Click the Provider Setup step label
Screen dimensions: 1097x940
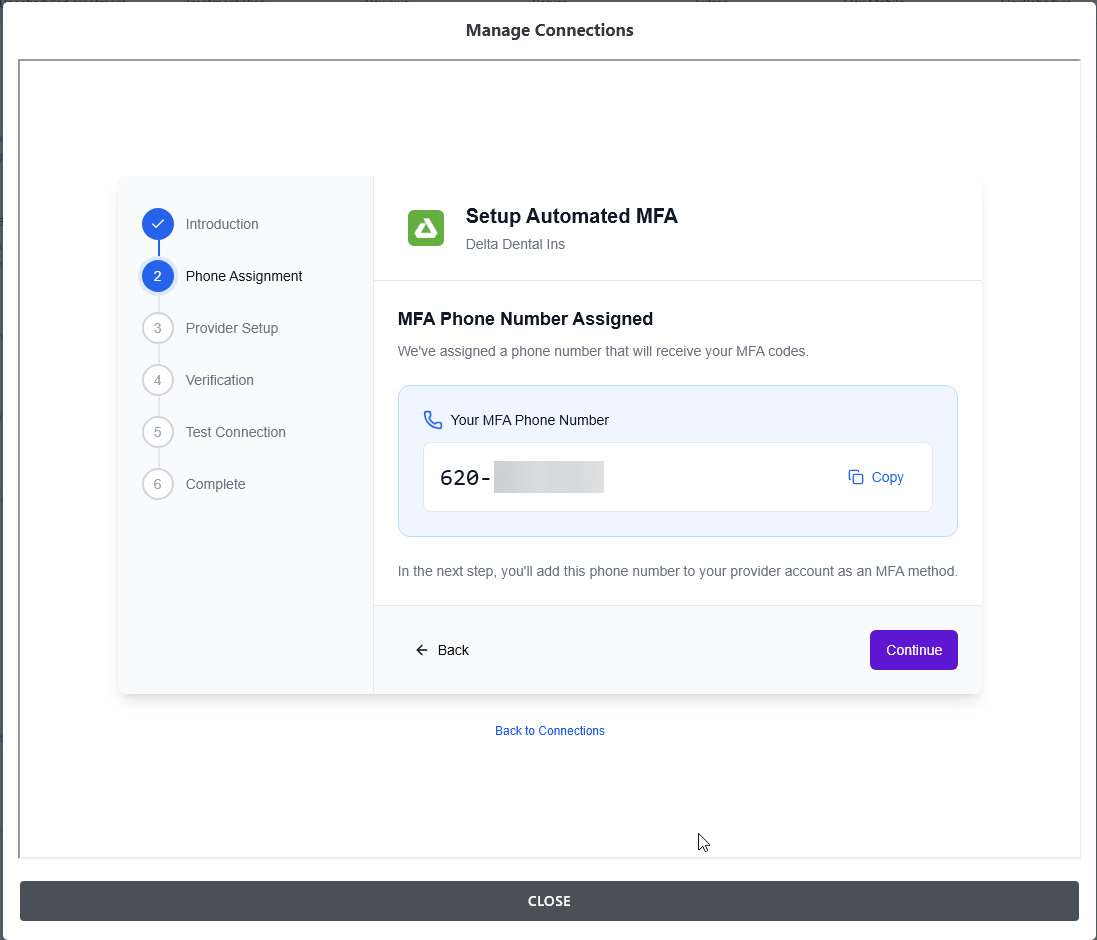point(232,328)
